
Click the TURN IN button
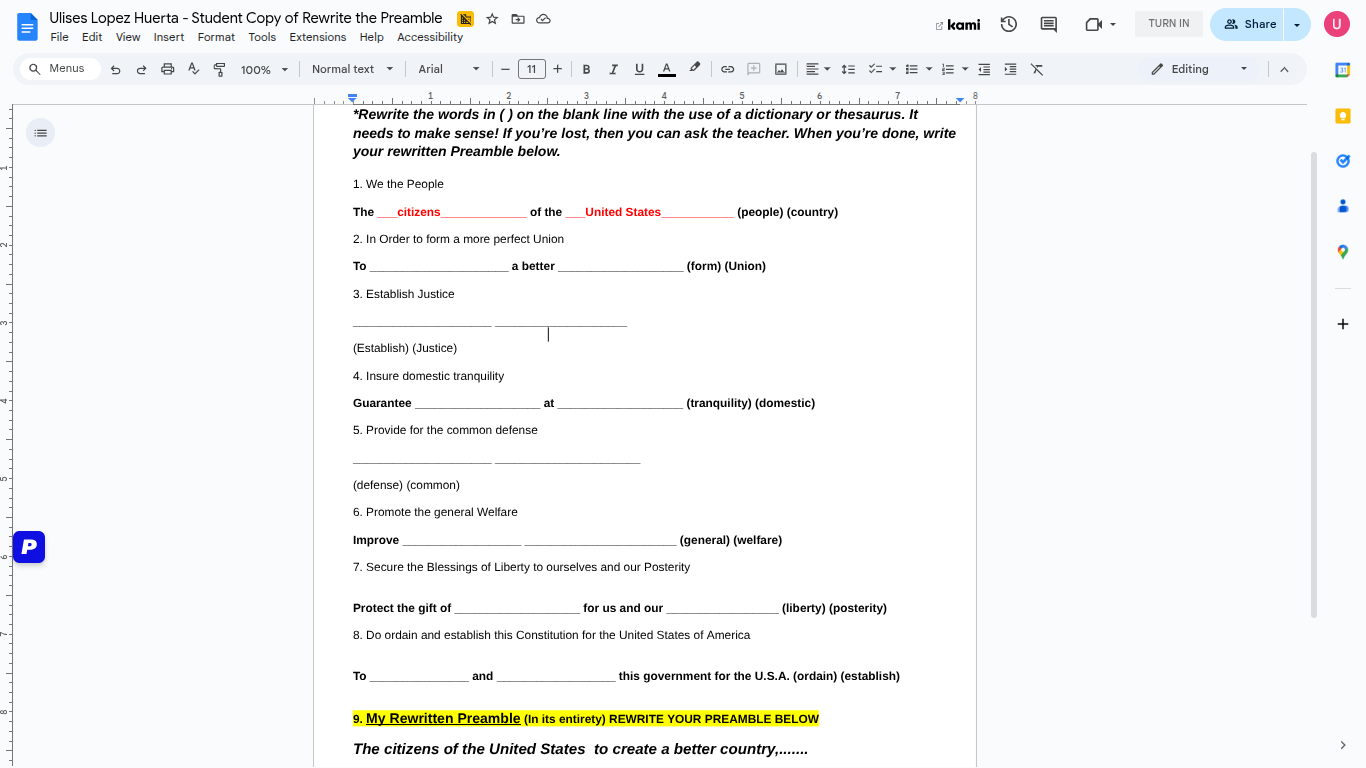tap(1168, 22)
